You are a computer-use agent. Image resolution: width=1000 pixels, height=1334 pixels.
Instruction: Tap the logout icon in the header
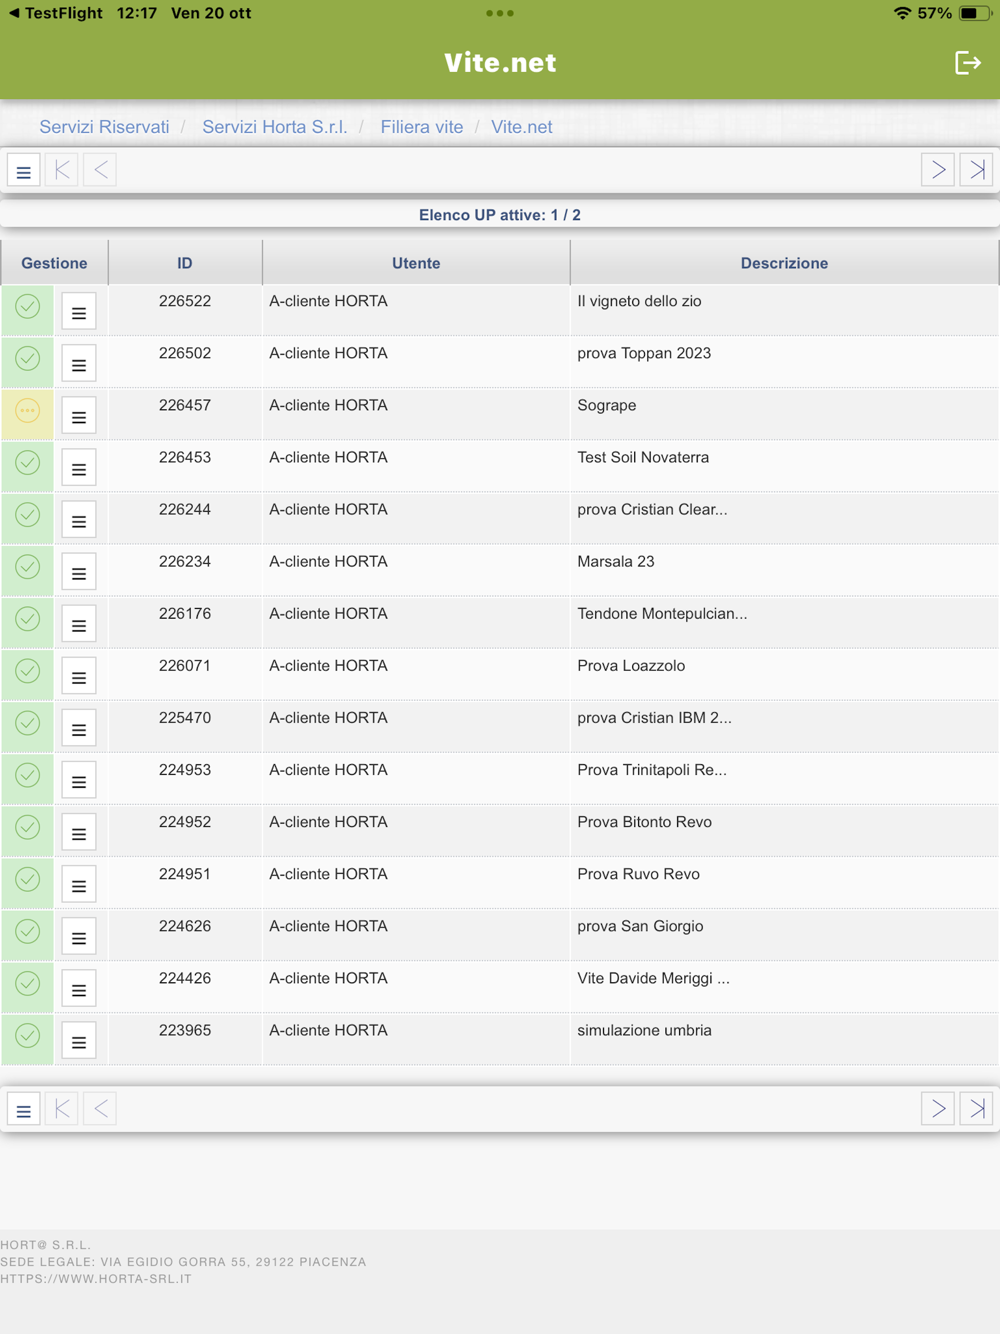968,63
